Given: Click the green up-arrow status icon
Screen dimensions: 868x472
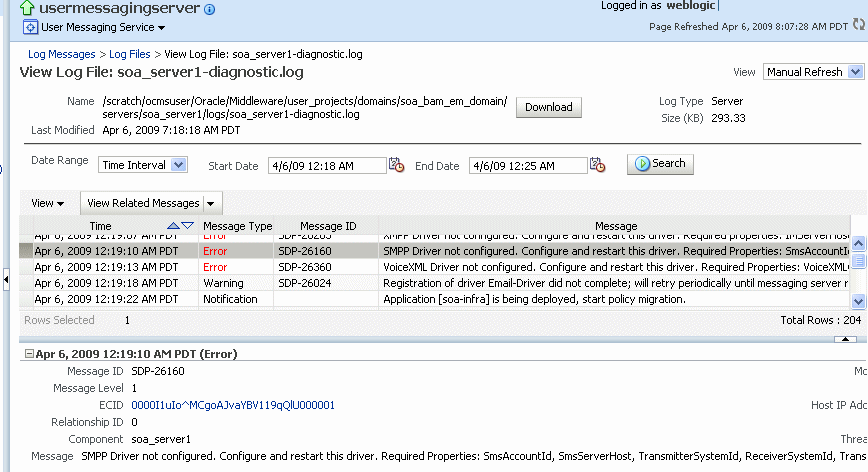Looking at the screenshot, I should click(27, 8).
